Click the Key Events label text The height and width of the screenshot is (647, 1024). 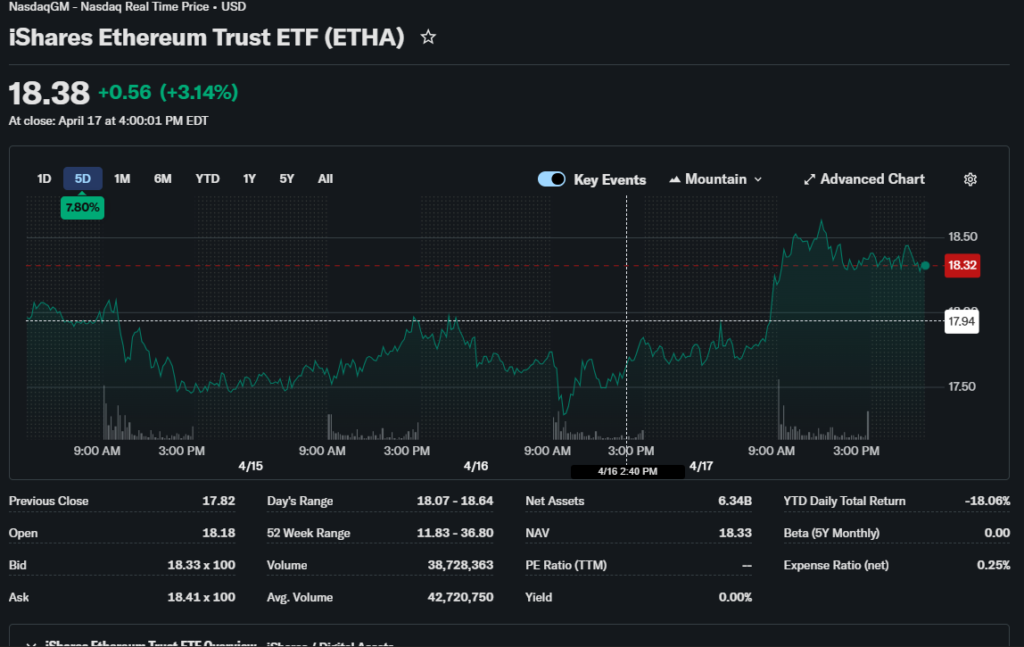(x=609, y=180)
